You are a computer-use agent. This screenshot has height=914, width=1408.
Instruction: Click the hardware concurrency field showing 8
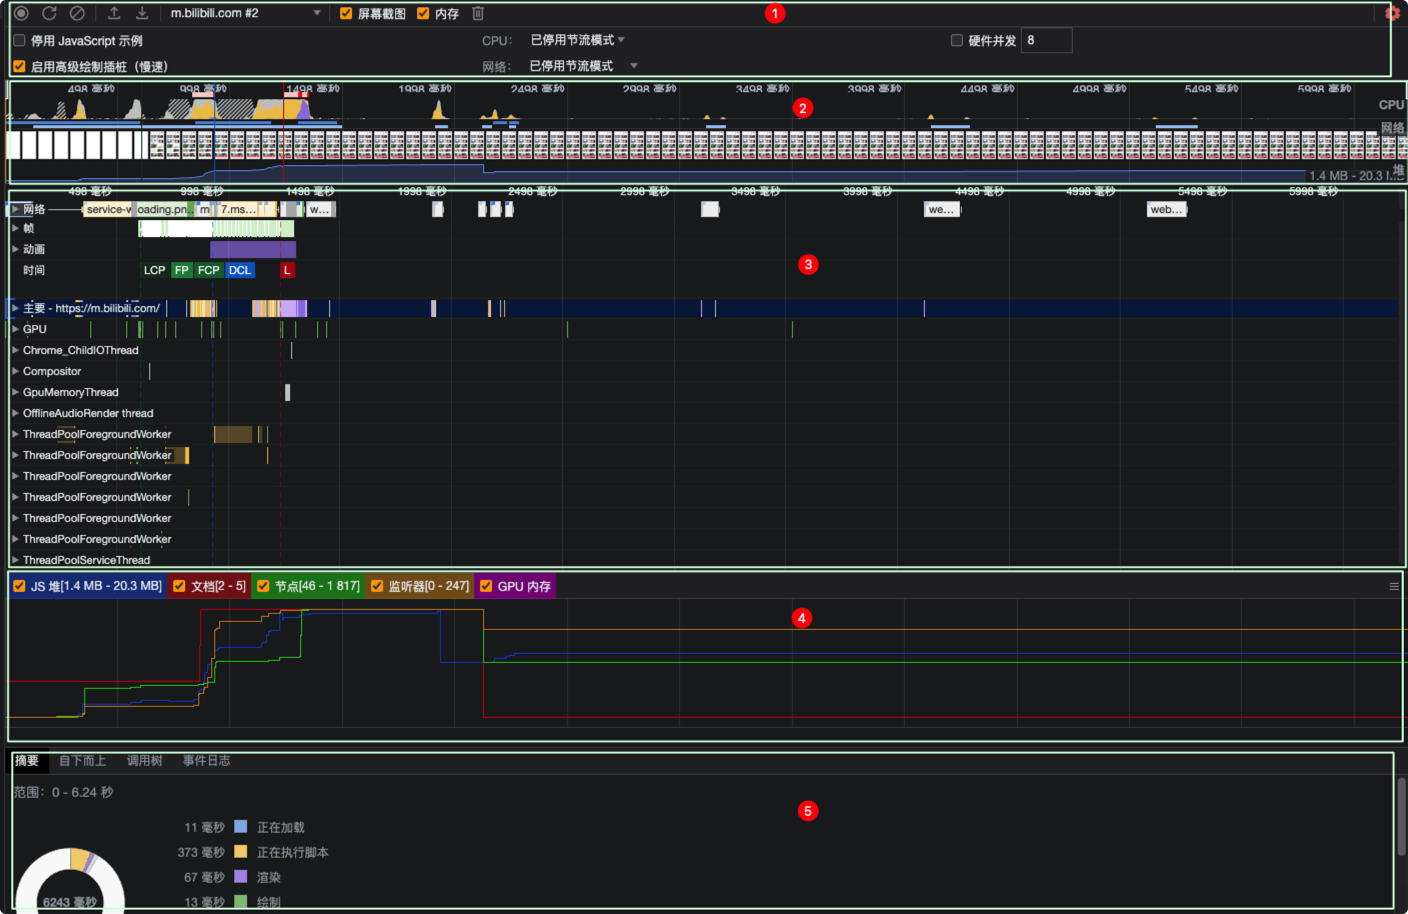click(1046, 40)
